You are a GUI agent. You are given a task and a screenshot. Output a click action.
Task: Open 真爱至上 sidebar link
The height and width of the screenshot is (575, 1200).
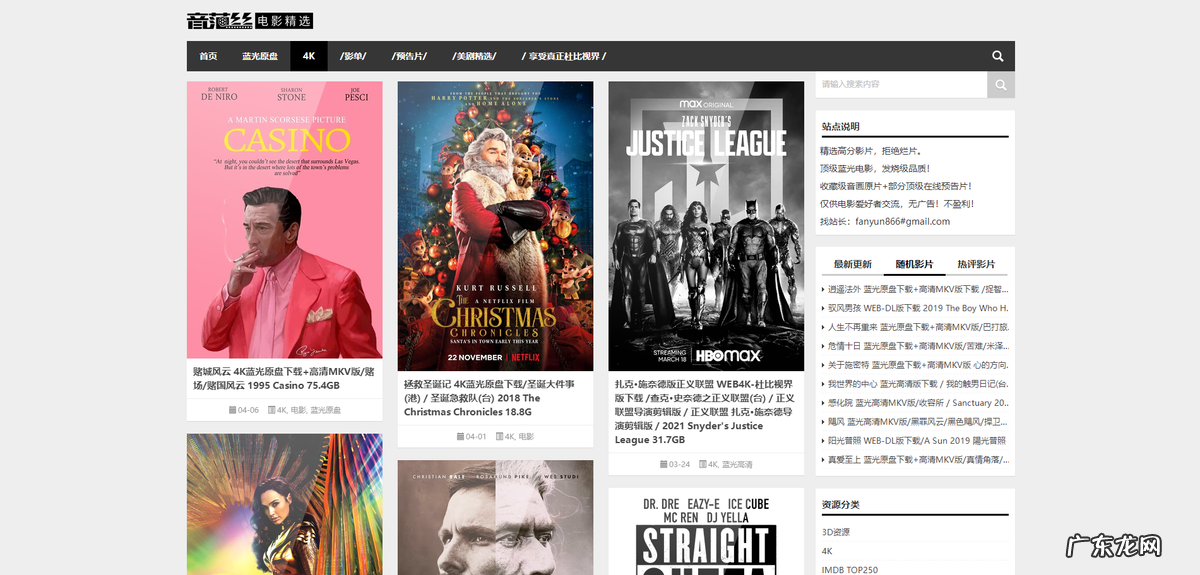click(917, 459)
